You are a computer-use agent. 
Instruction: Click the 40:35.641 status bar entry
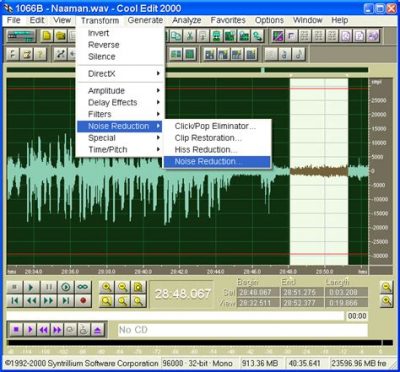click(x=306, y=363)
